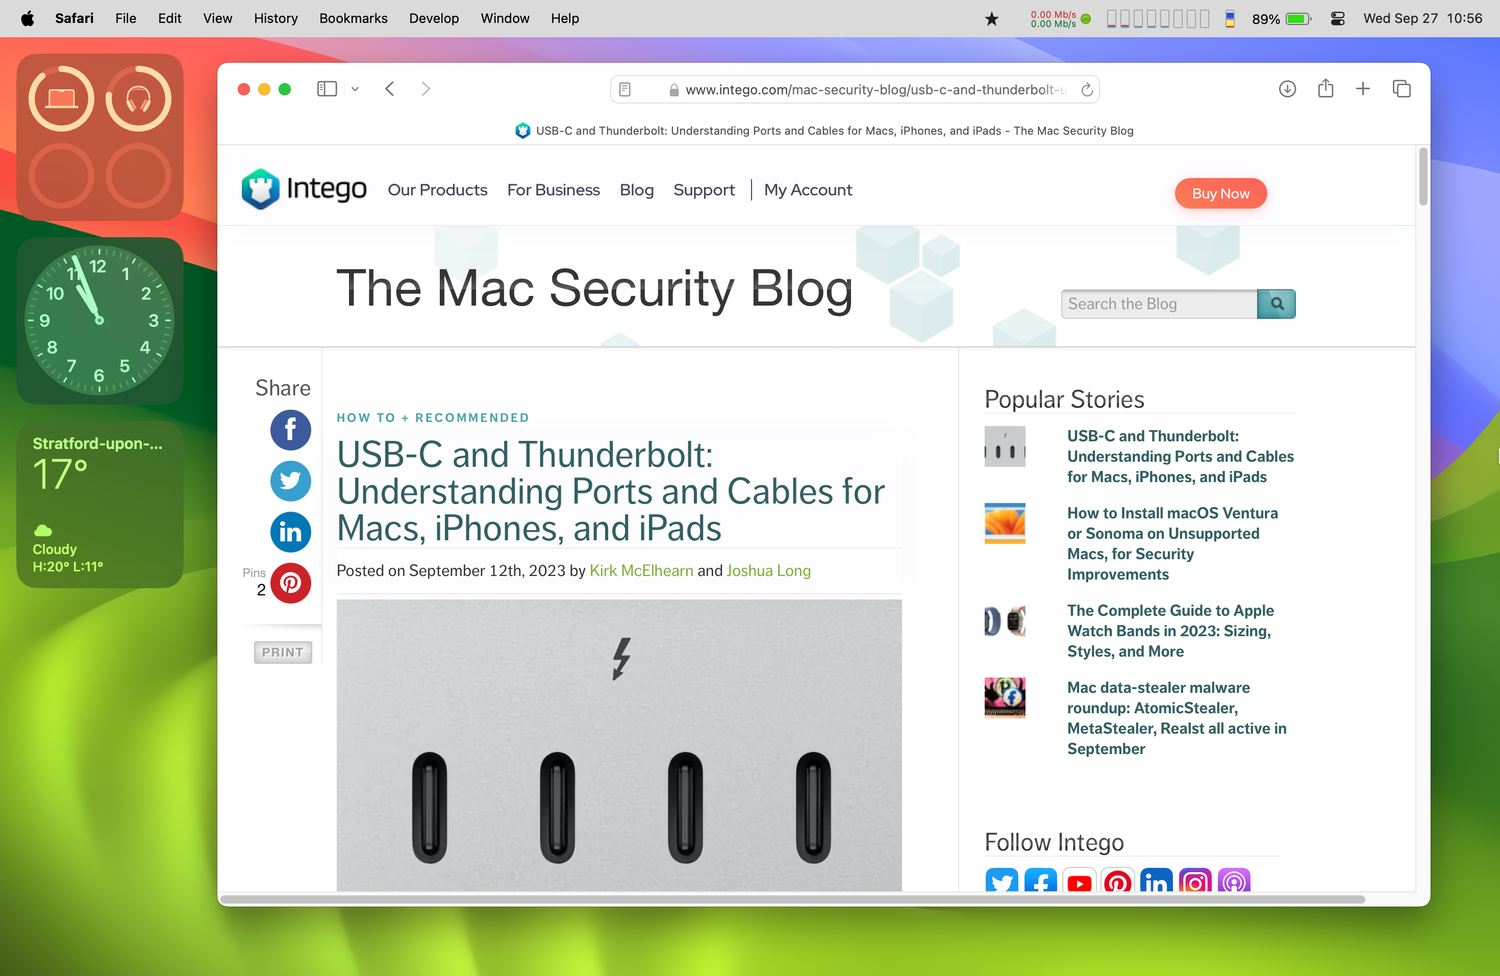
Task: Open For Business navigation menu
Action: 554,190
